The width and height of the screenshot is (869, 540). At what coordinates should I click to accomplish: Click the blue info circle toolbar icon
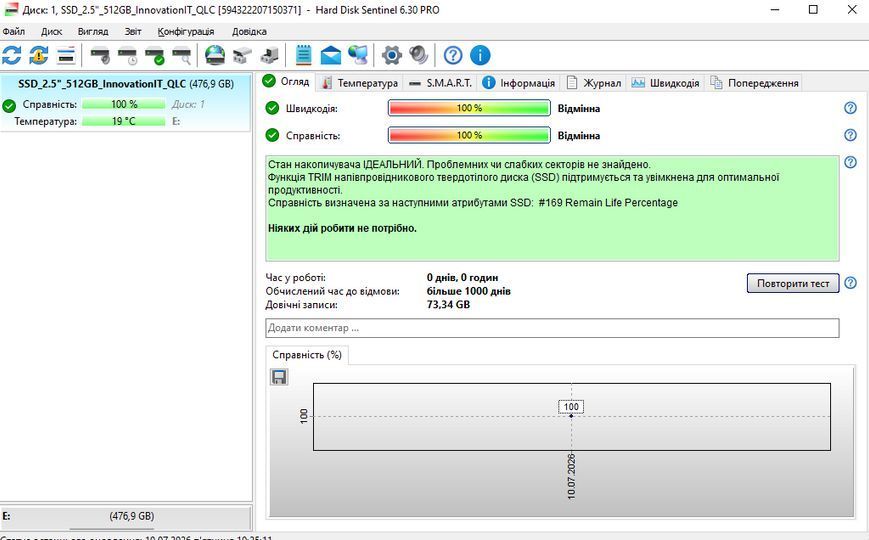point(480,55)
